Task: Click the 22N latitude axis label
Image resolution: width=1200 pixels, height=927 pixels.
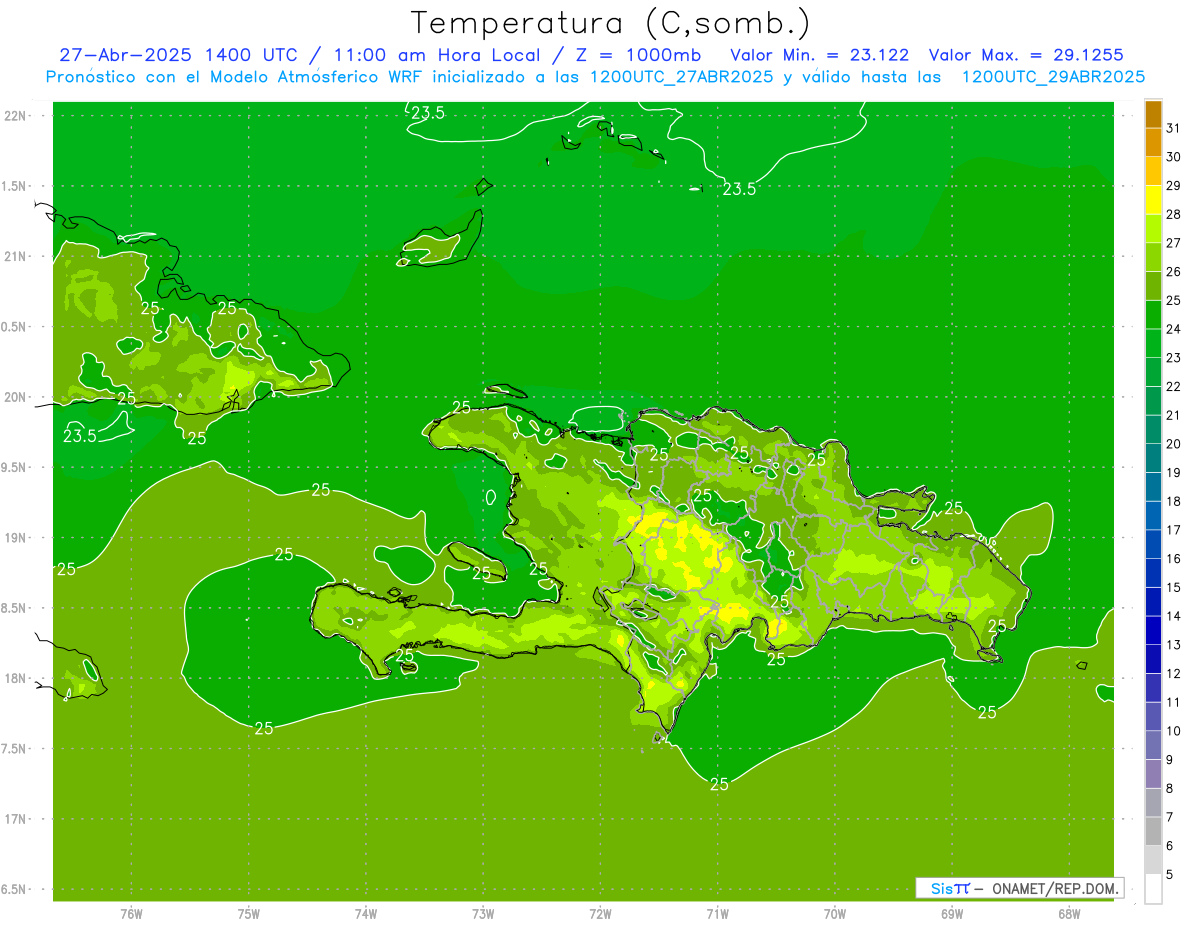Action: click(17, 116)
